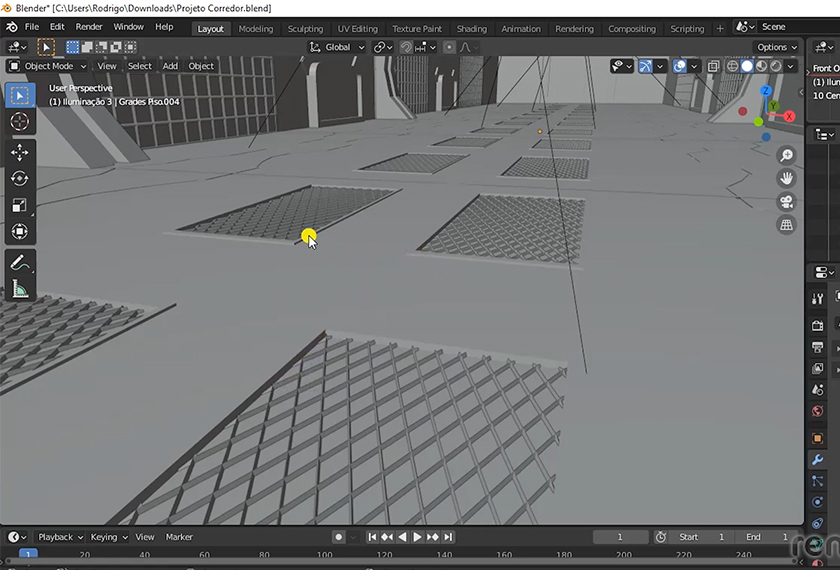840x570 pixels.
Task: Switch to orthographic view with grid icon
Action: [x=787, y=225]
